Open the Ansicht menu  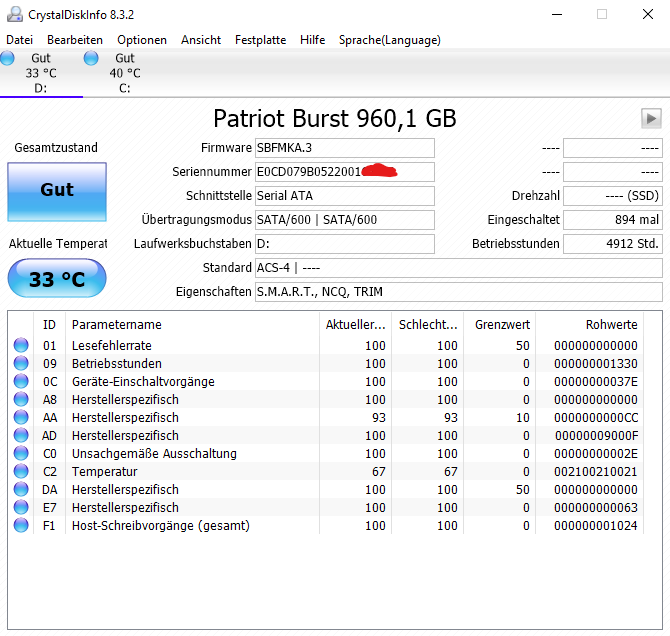201,40
